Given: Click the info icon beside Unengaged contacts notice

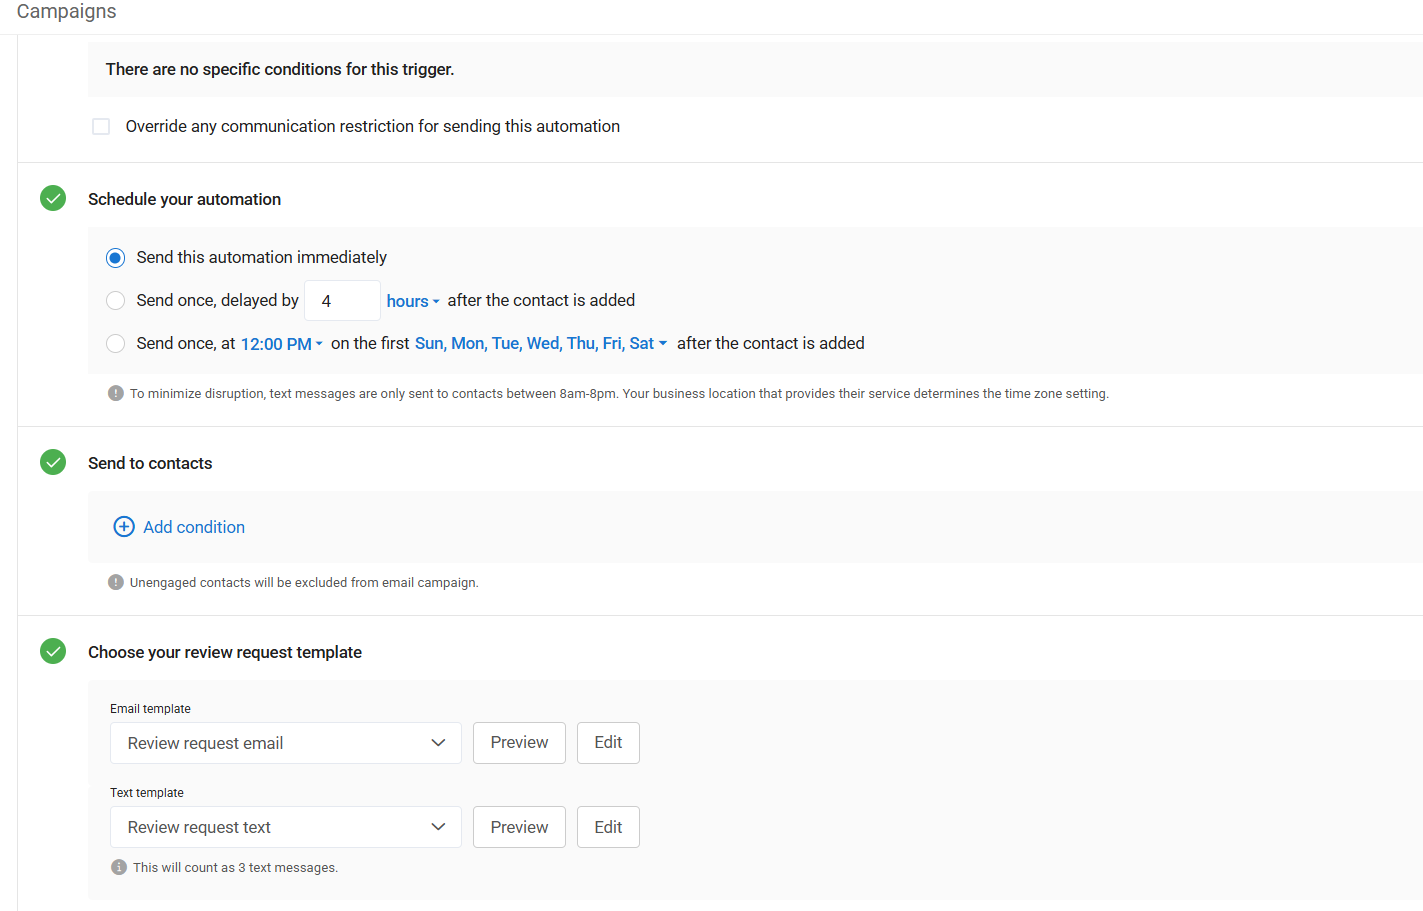Looking at the screenshot, I should pyautogui.click(x=116, y=582).
